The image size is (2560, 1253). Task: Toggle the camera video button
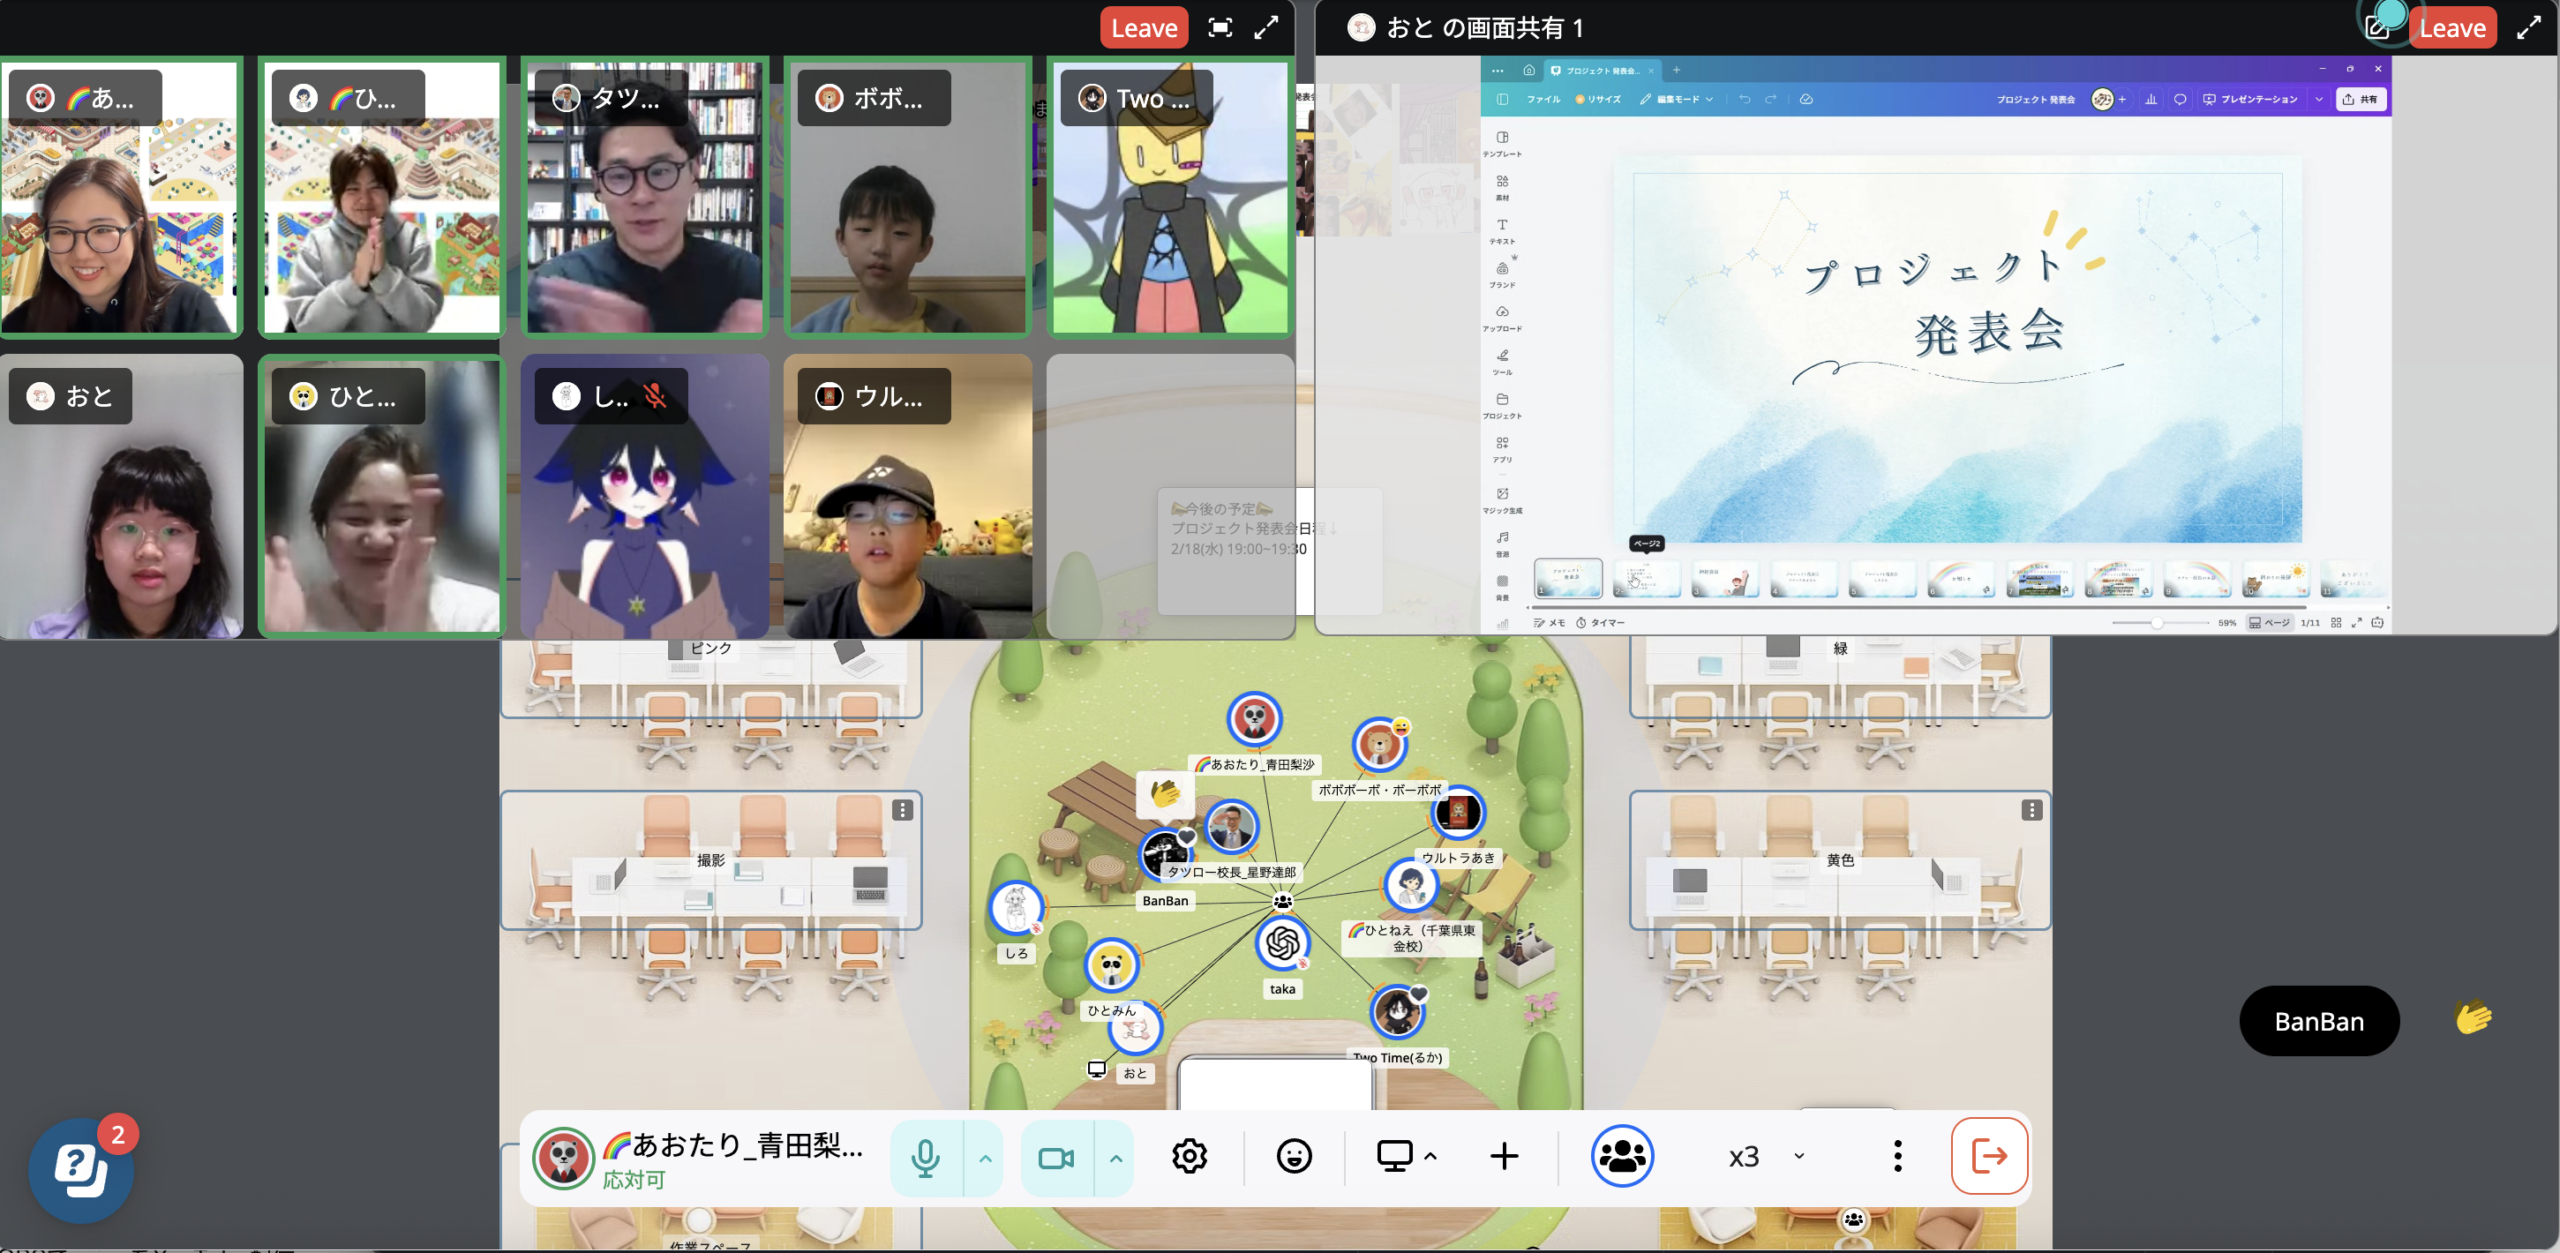click(1056, 1158)
